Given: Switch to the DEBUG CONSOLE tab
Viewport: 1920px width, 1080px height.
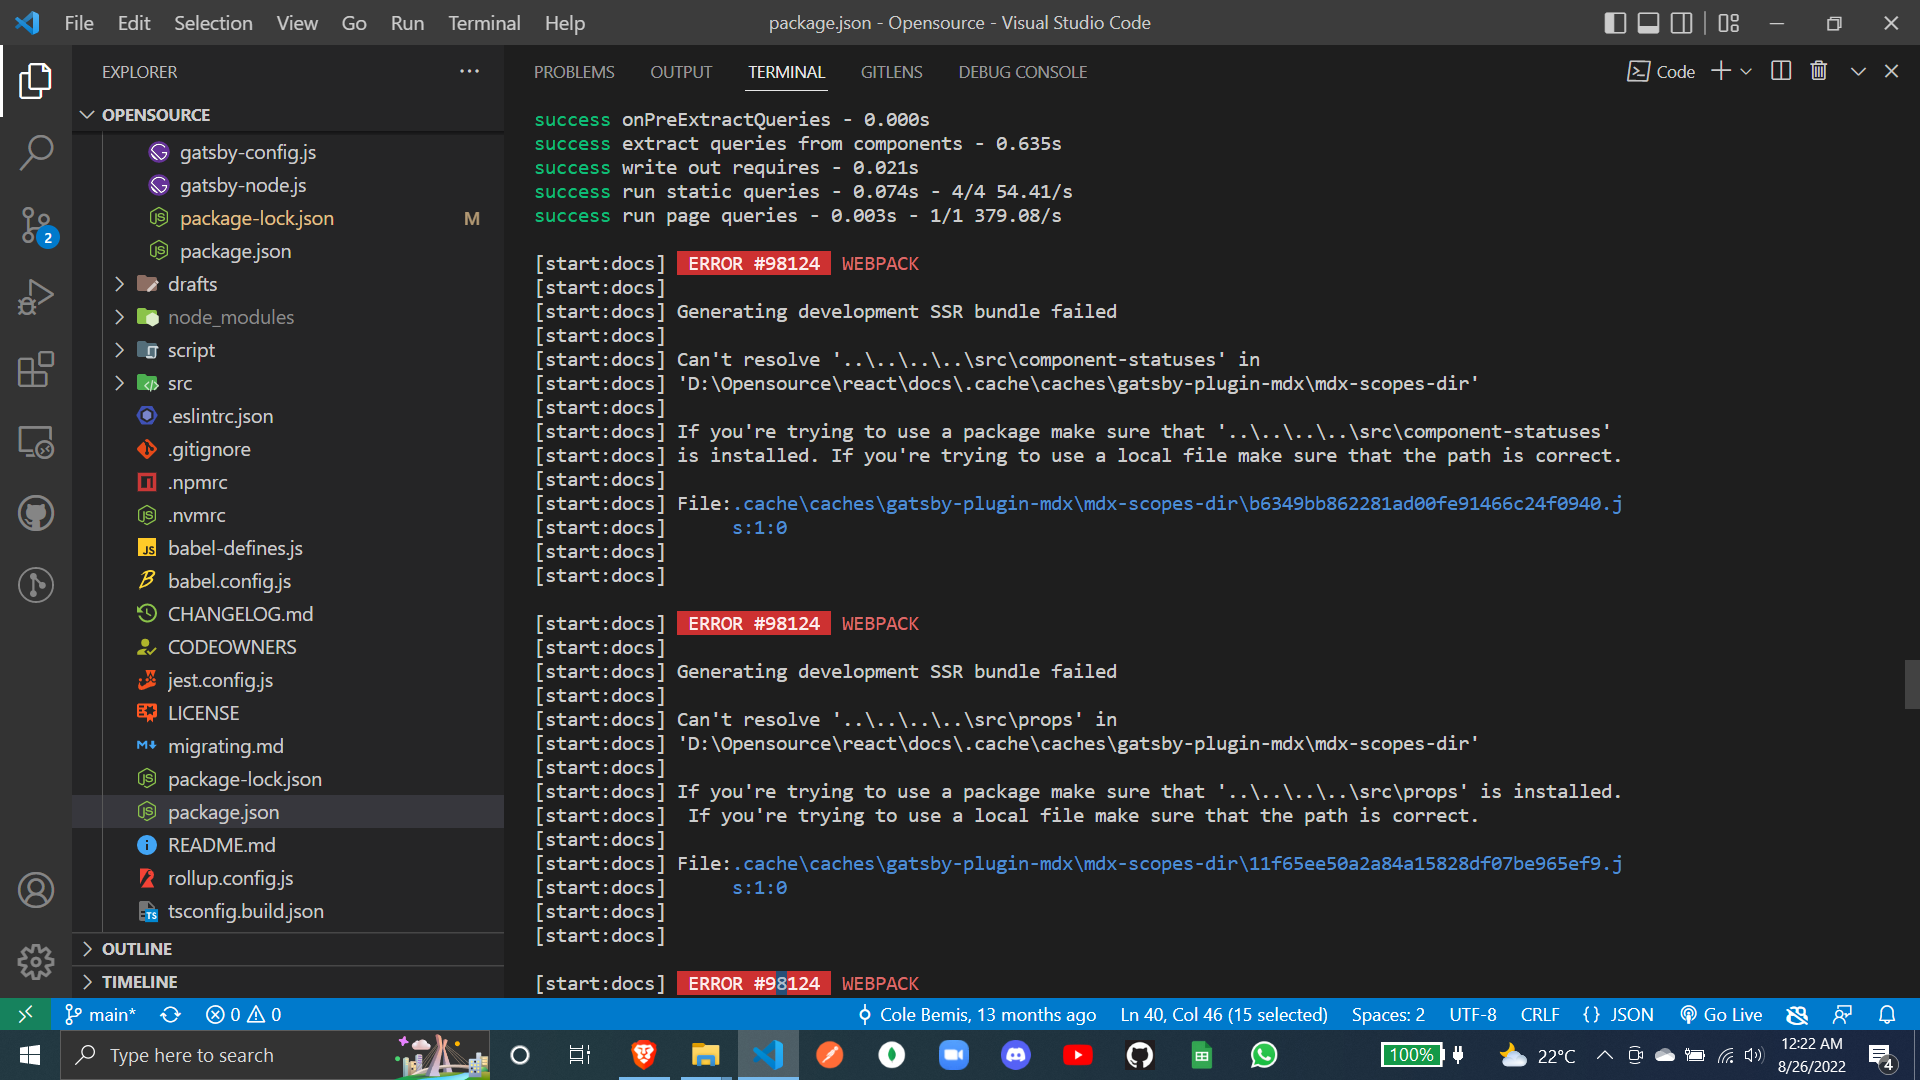Looking at the screenshot, I should pyautogui.click(x=1023, y=72).
